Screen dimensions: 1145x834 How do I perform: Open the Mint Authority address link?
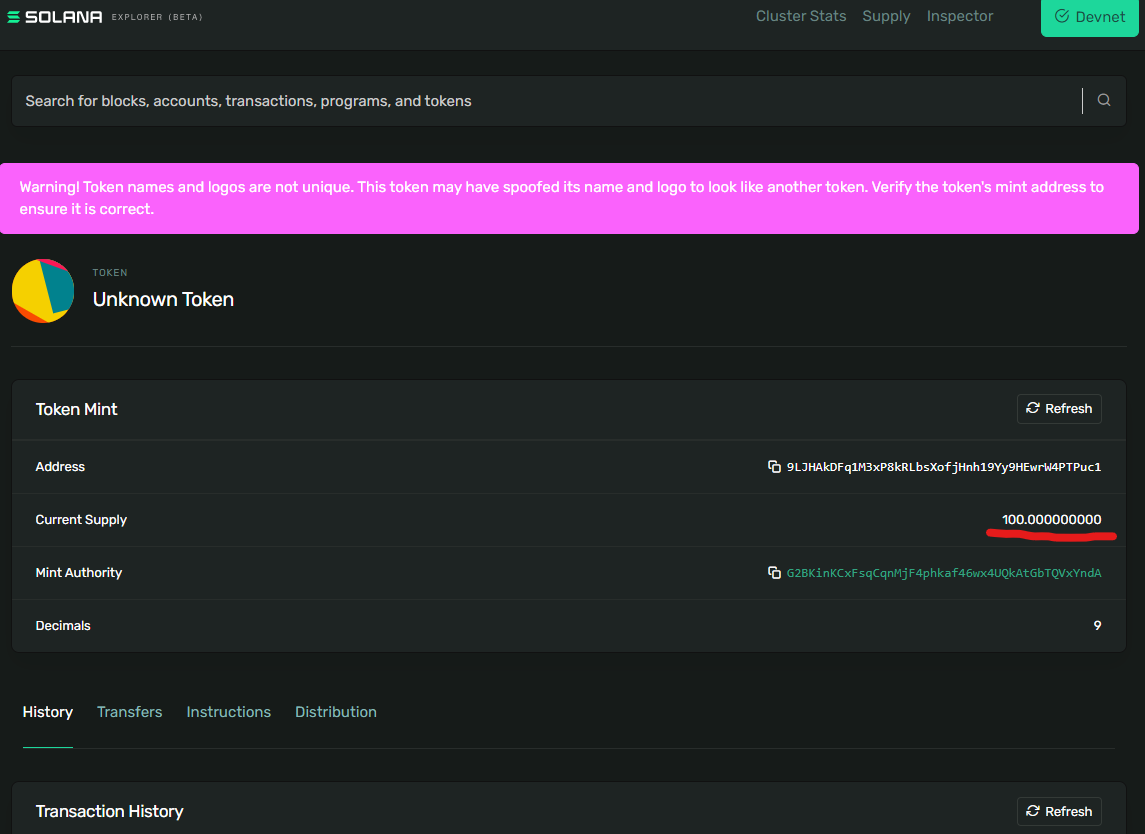[943, 573]
